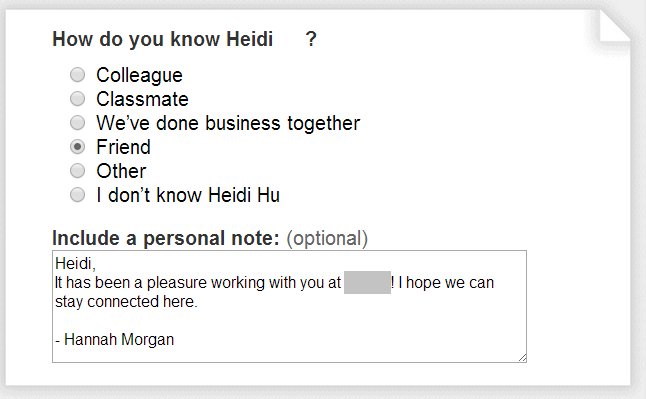Pick the business together radio circle
Image resolution: width=646 pixels, height=399 pixels.
click(x=77, y=123)
